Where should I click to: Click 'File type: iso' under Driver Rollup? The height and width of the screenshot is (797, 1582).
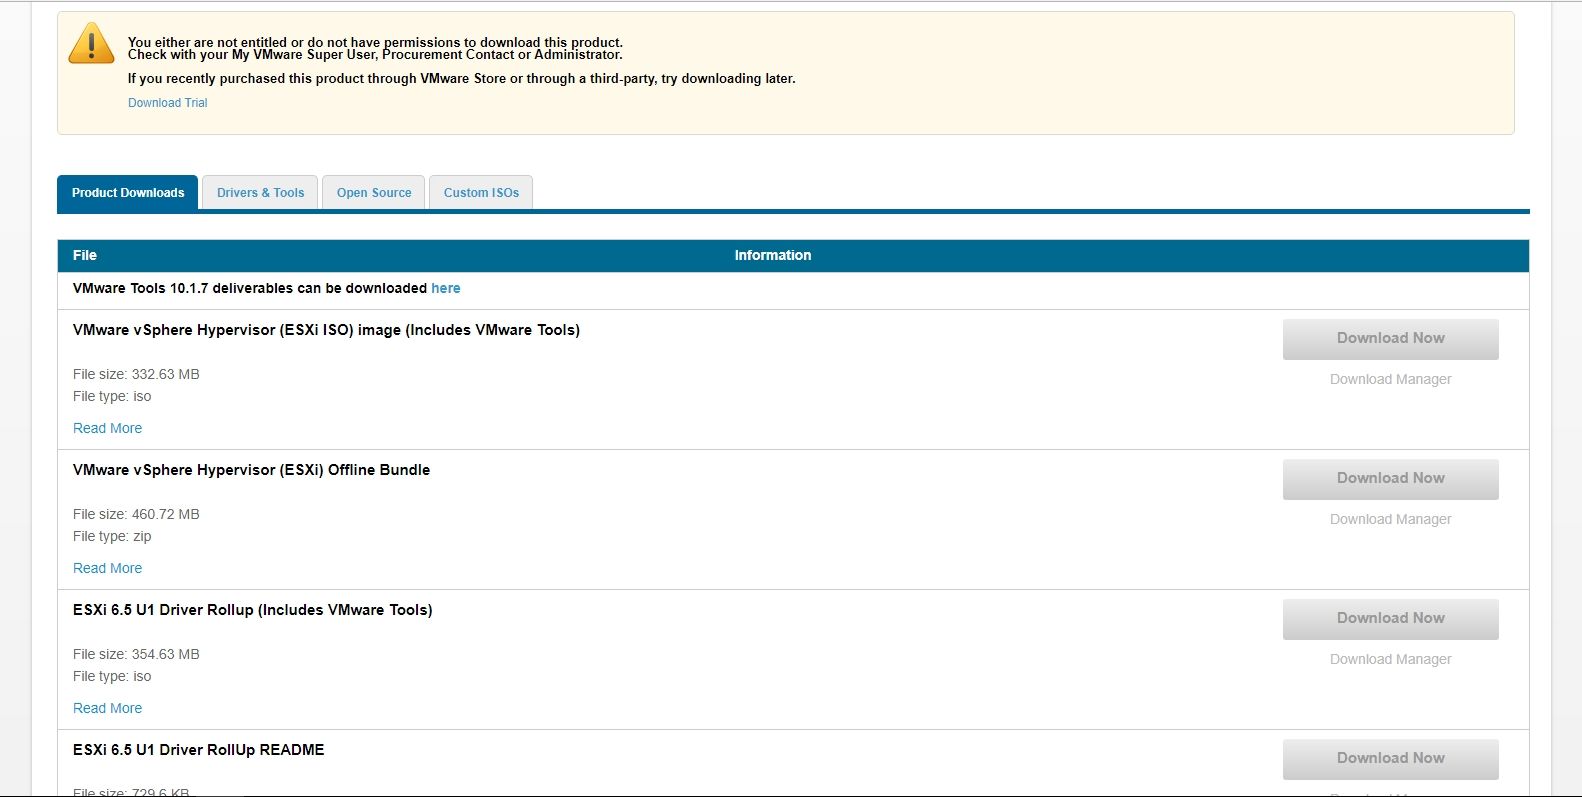pos(112,676)
